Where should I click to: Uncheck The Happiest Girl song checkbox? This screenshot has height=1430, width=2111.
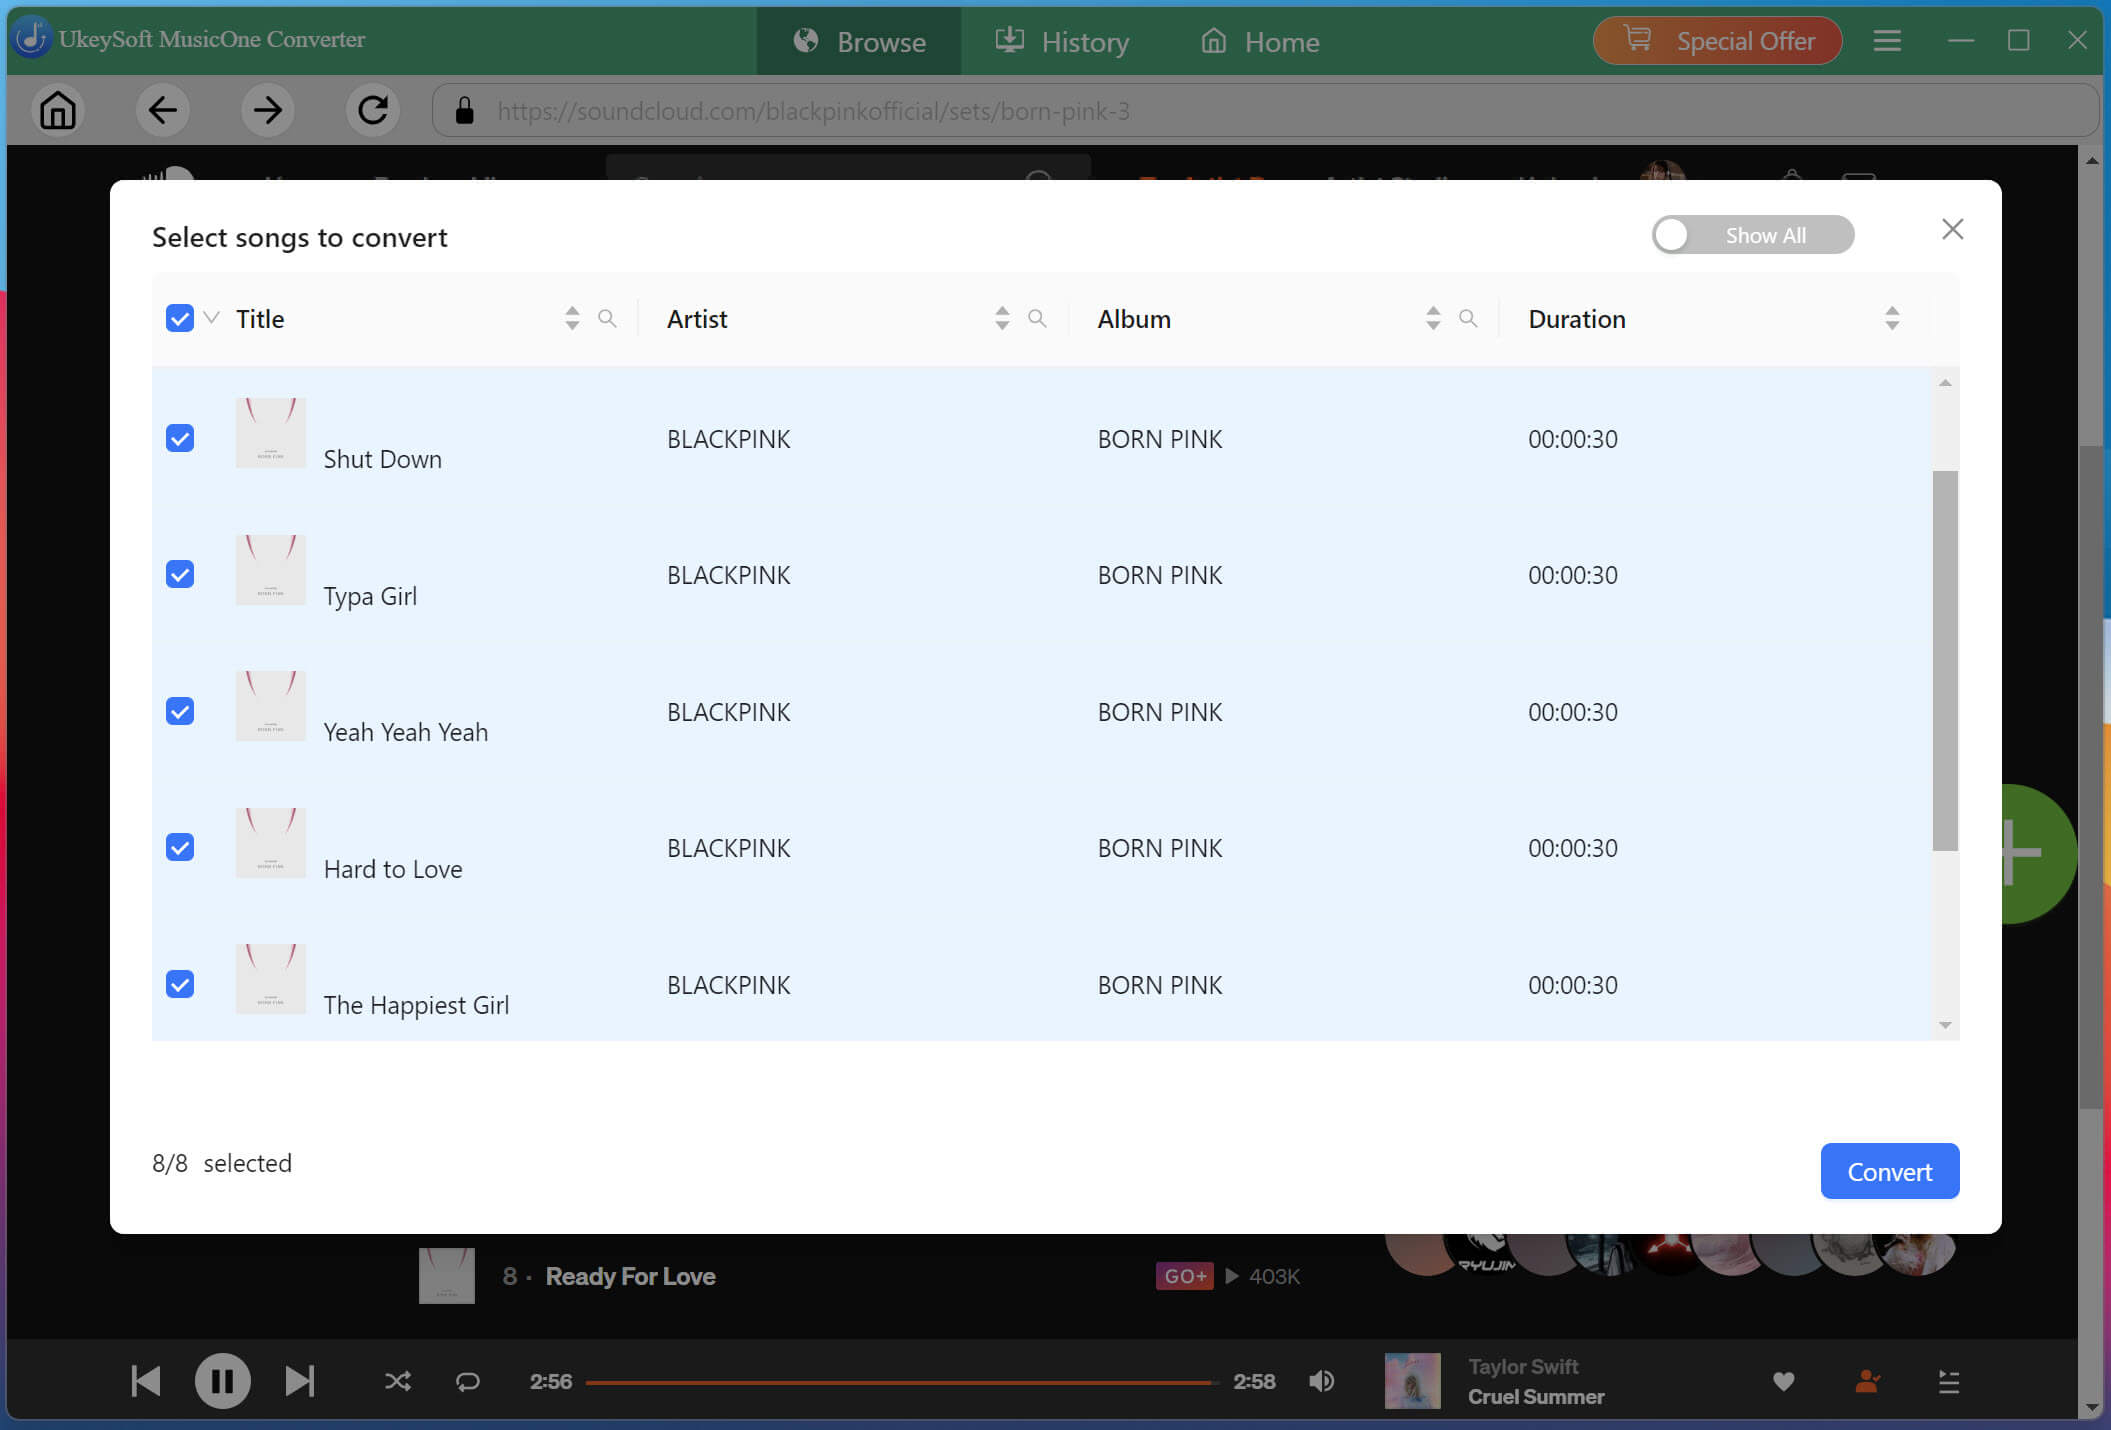point(180,985)
